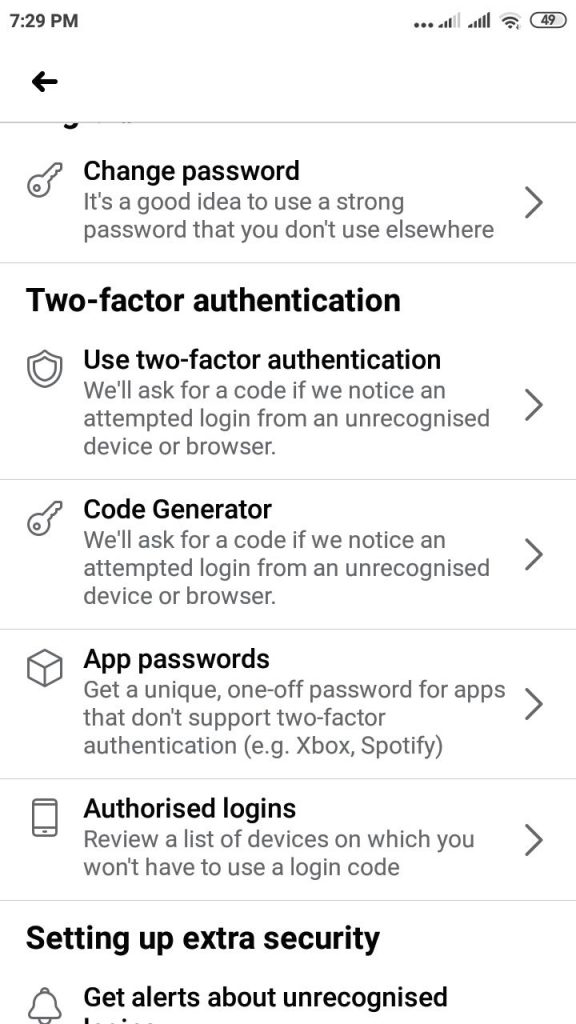Tap the back arrow icon

point(44,82)
